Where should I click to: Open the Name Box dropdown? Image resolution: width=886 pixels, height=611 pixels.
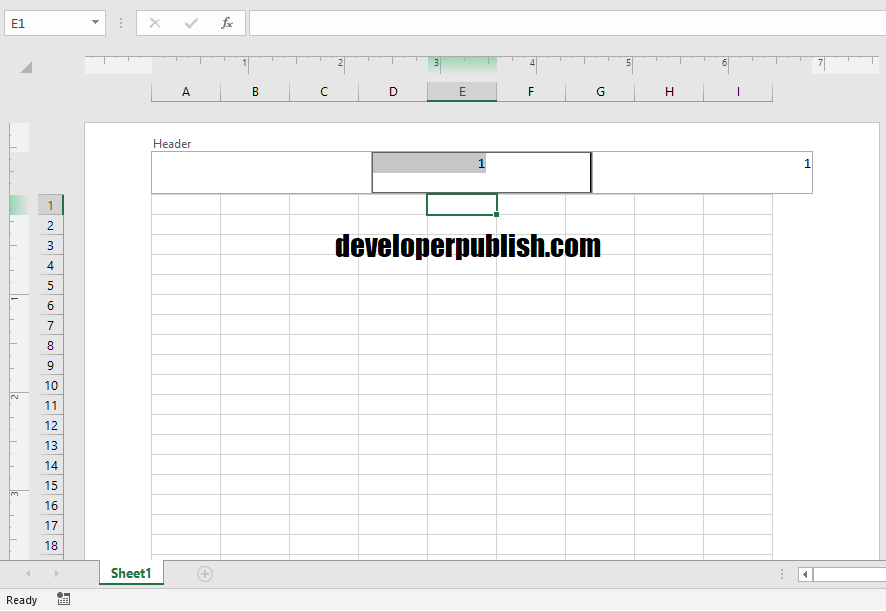click(96, 22)
